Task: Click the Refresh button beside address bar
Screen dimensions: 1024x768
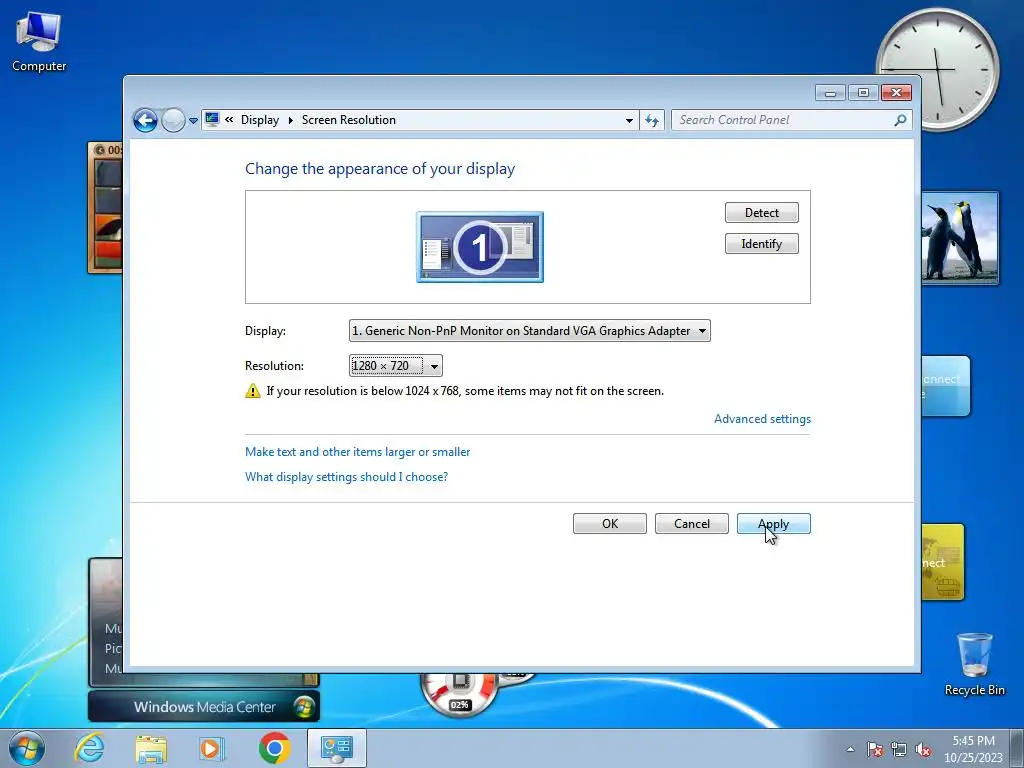Action: 652,120
